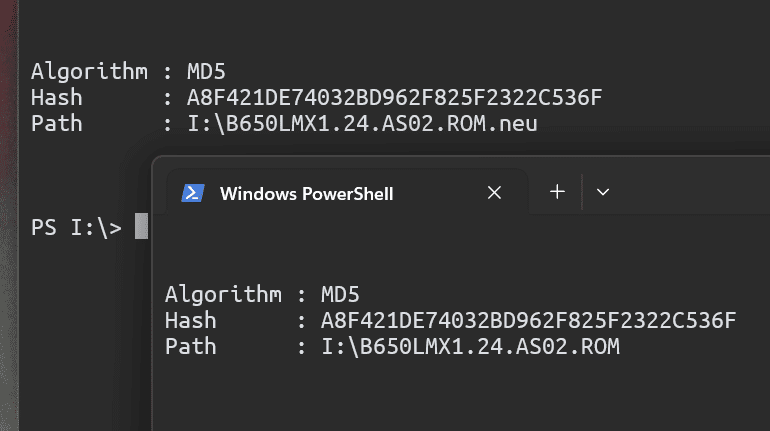
Task: Click the PS I:\> prompt text
Action: [x=76, y=227]
